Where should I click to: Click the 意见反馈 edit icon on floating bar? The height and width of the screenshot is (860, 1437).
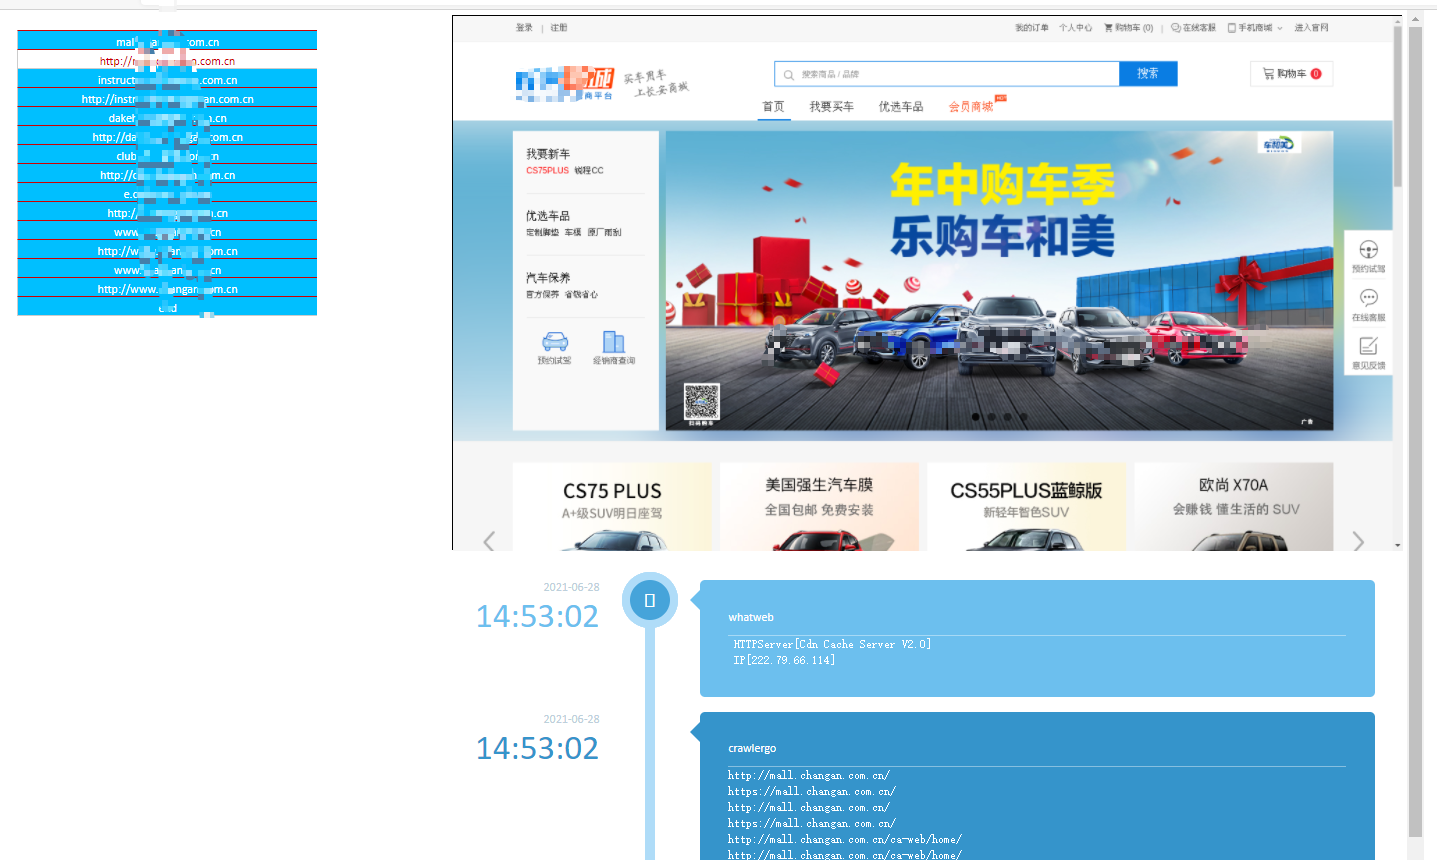pos(1368,346)
